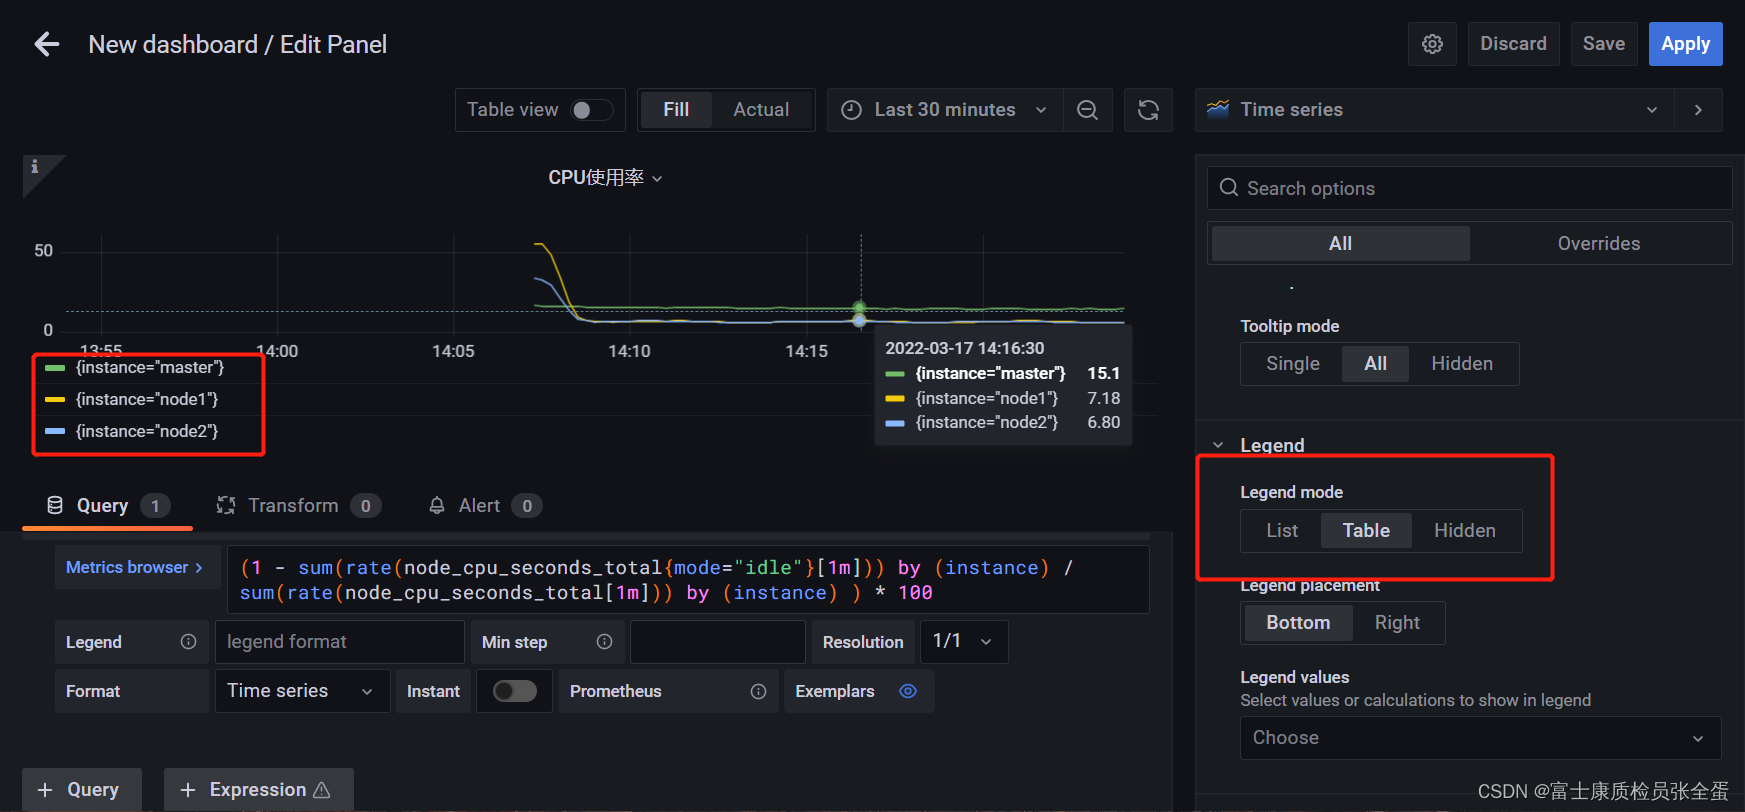
Task: Open Legend values Choose dropdown
Action: click(x=1480, y=738)
